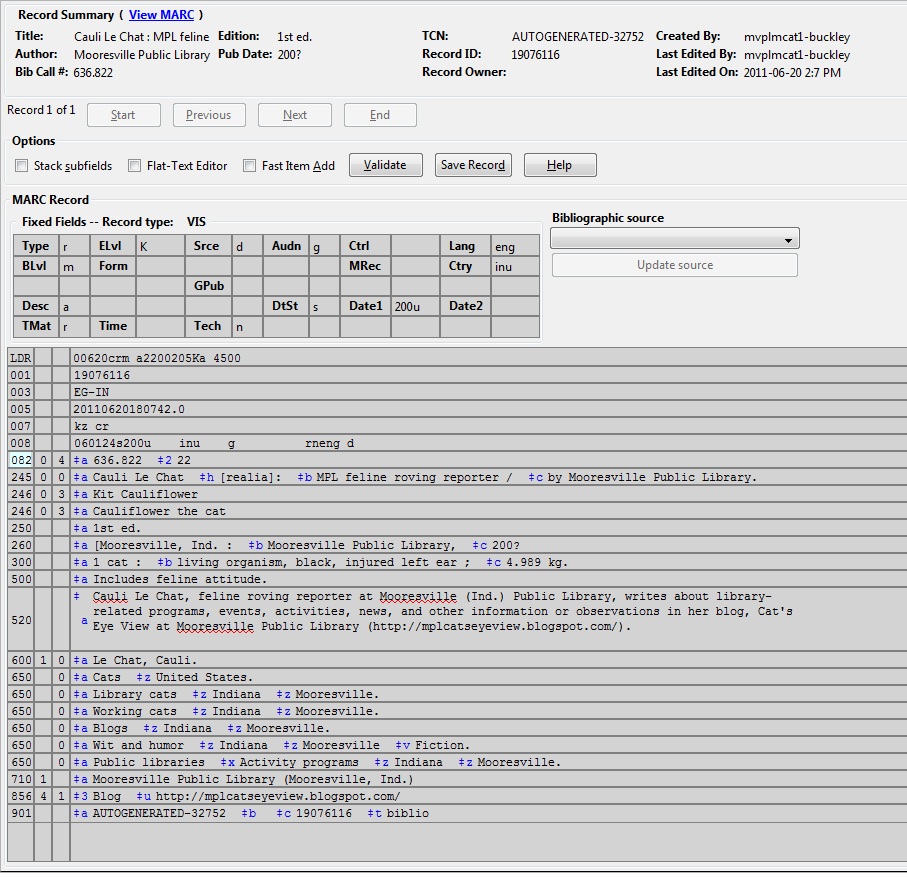Image resolution: width=907 pixels, height=881 pixels.
Task: Click the empty Form fixed field
Action: point(161,266)
